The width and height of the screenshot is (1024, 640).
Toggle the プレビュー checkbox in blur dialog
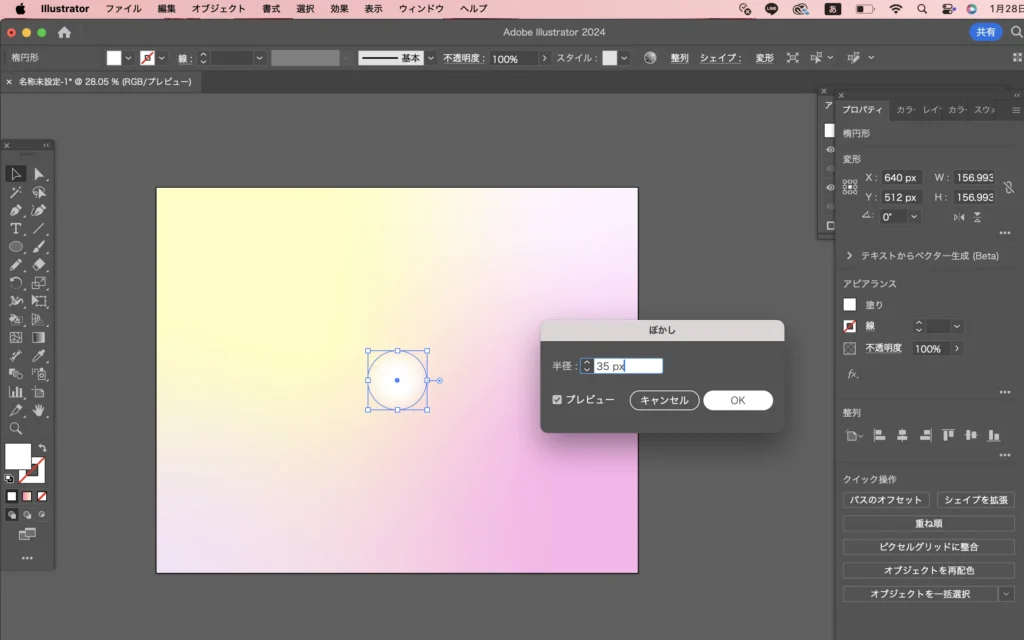click(x=557, y=400)
